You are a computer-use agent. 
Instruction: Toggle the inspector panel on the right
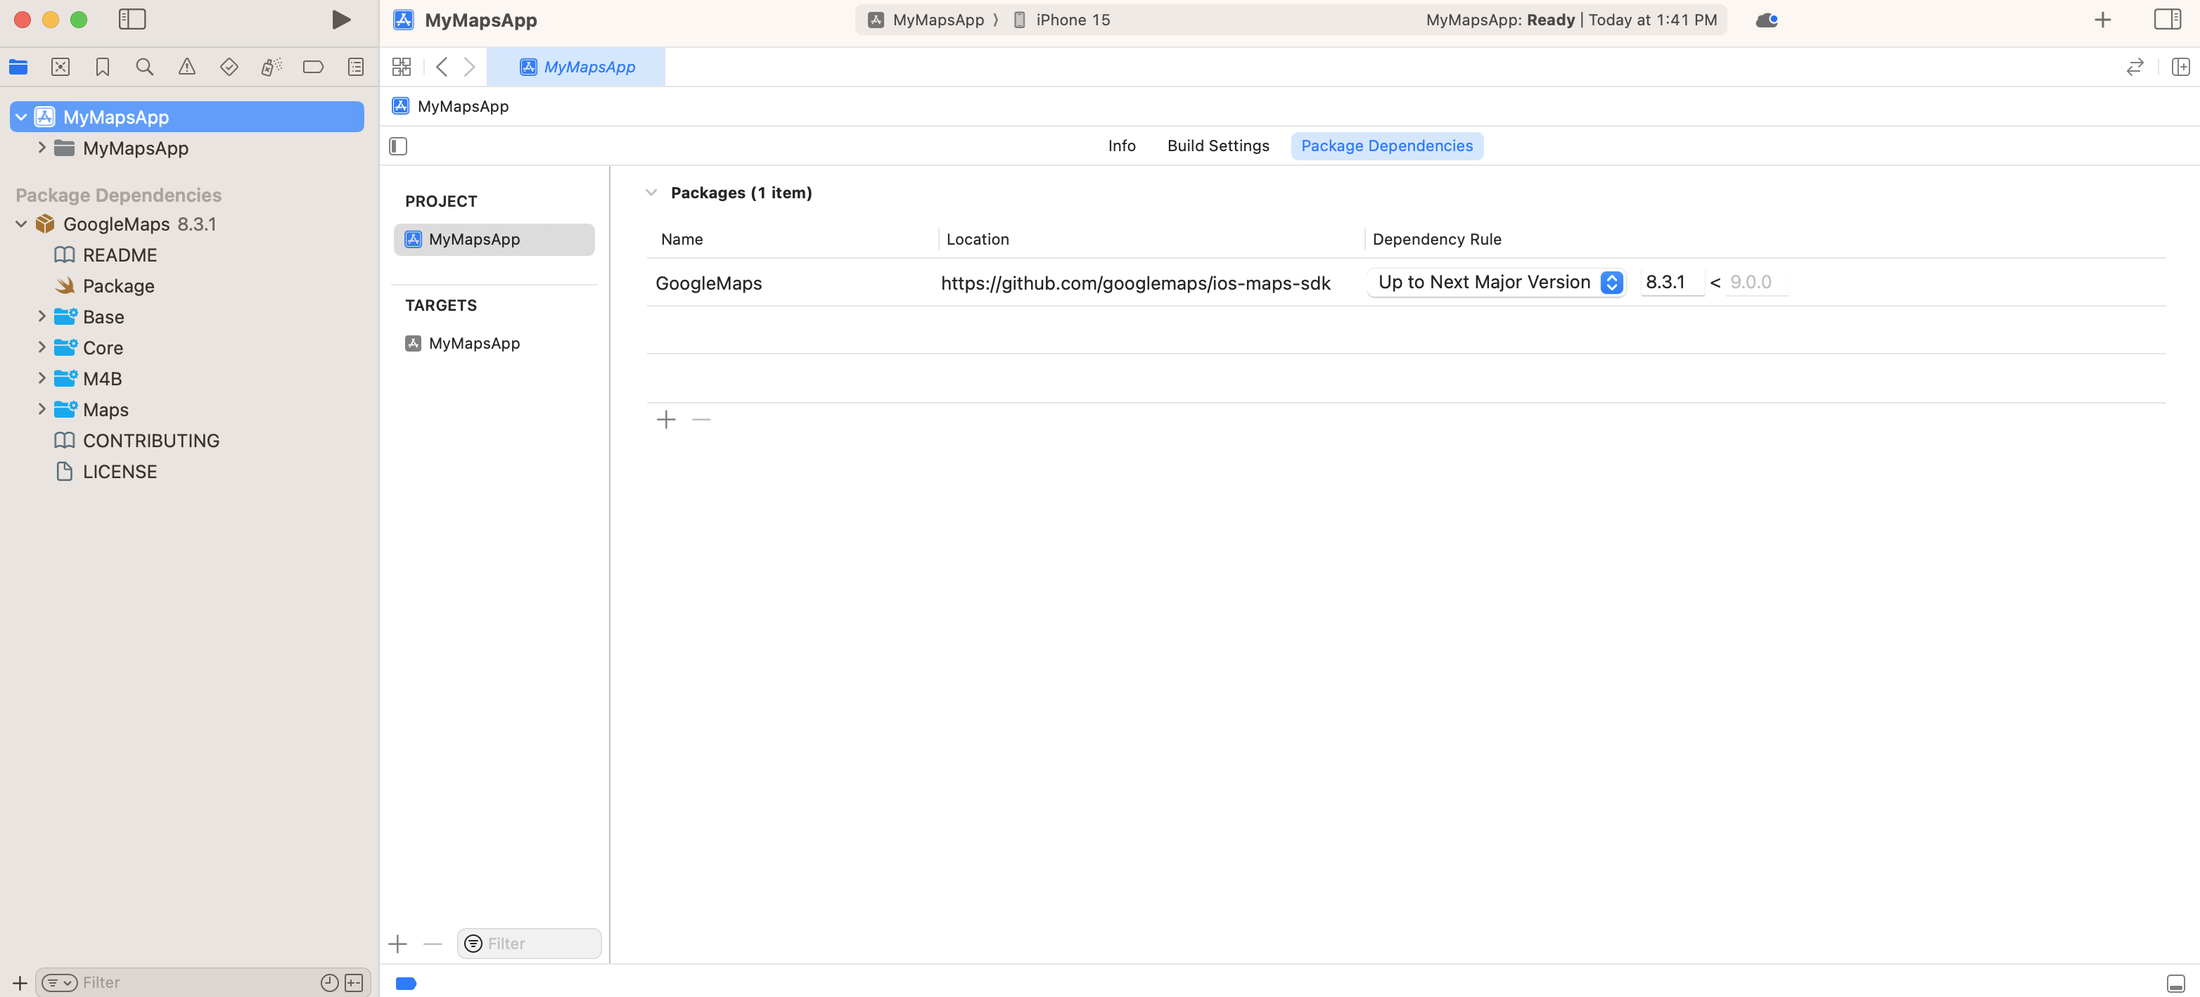[2167, 20]
